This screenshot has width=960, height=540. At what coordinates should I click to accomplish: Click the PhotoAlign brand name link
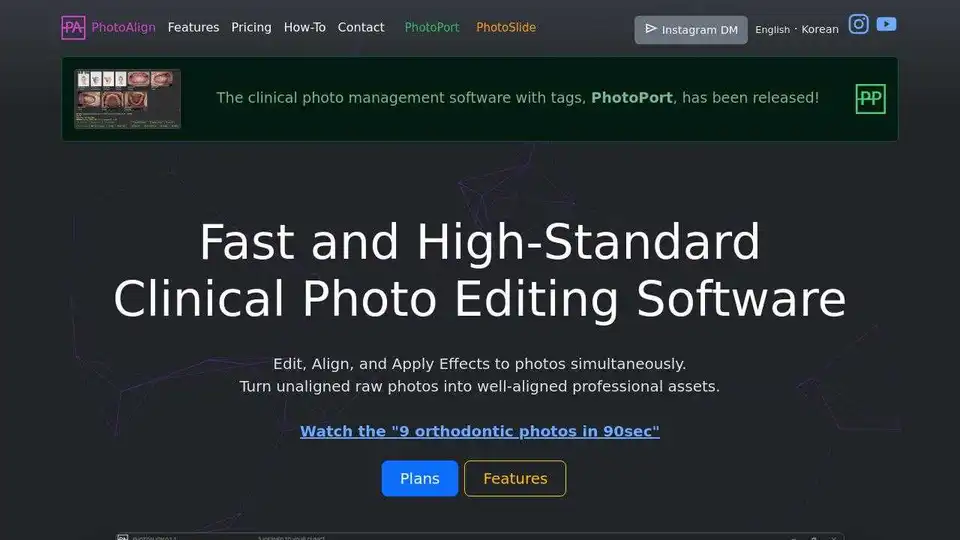(x=123, y=28)
